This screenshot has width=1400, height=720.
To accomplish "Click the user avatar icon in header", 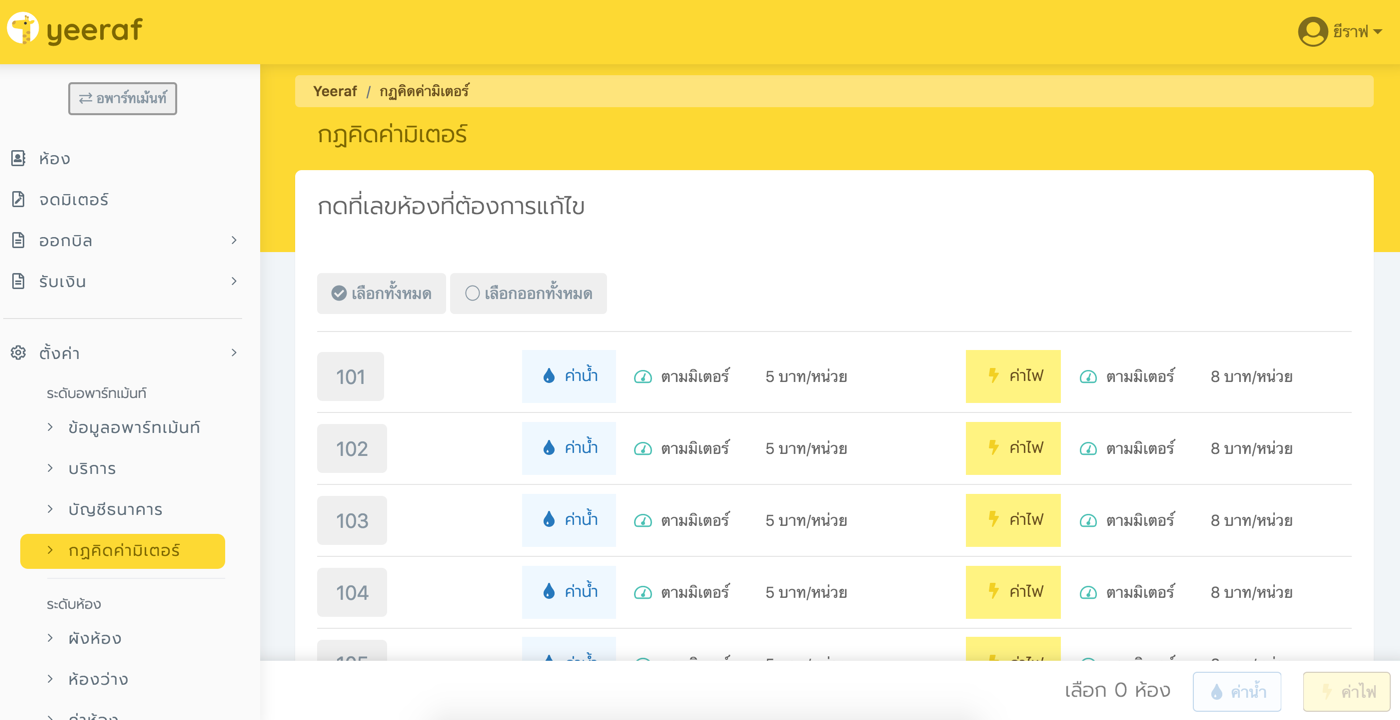I will coord(1312,32).
